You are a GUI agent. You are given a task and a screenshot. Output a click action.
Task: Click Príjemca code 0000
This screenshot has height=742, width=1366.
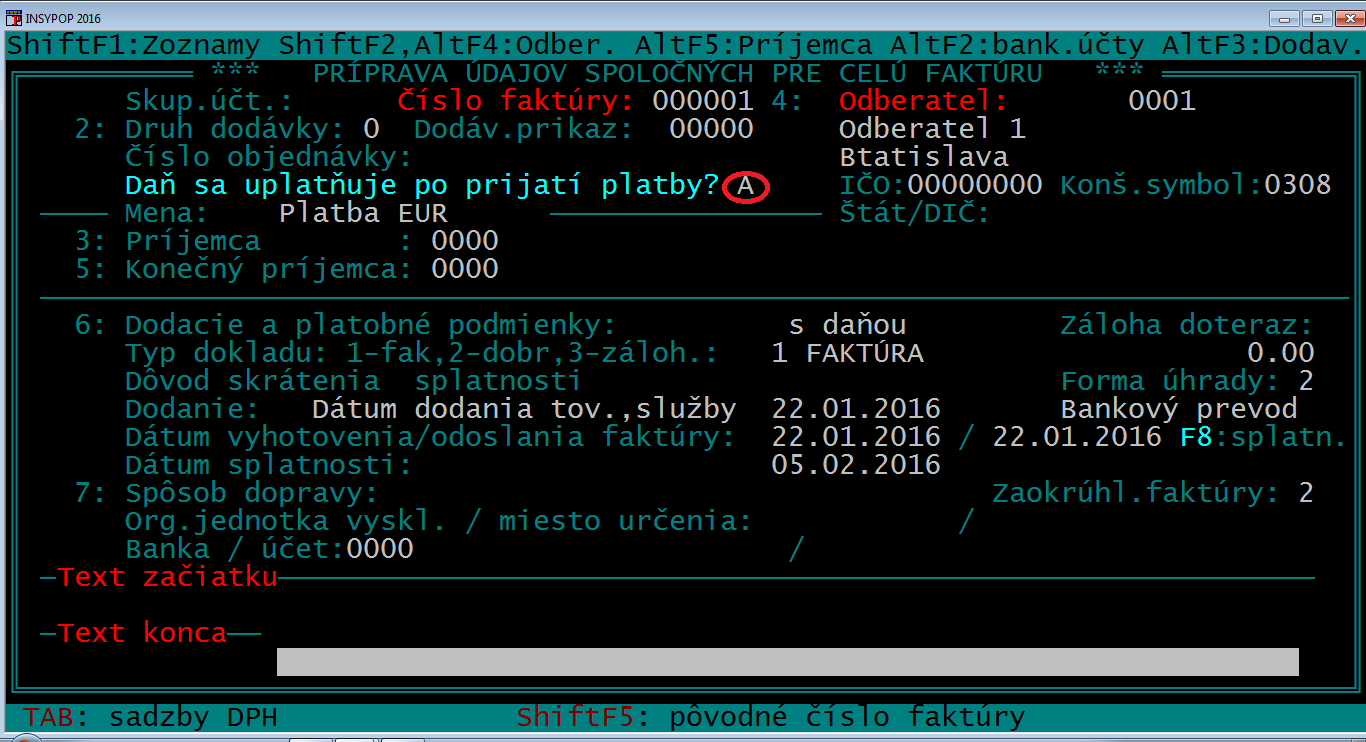[x=465, y=241]
